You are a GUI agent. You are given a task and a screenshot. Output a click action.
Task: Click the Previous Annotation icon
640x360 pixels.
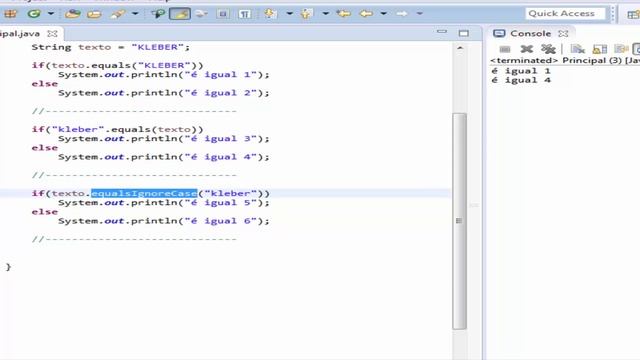pos(307,14)
